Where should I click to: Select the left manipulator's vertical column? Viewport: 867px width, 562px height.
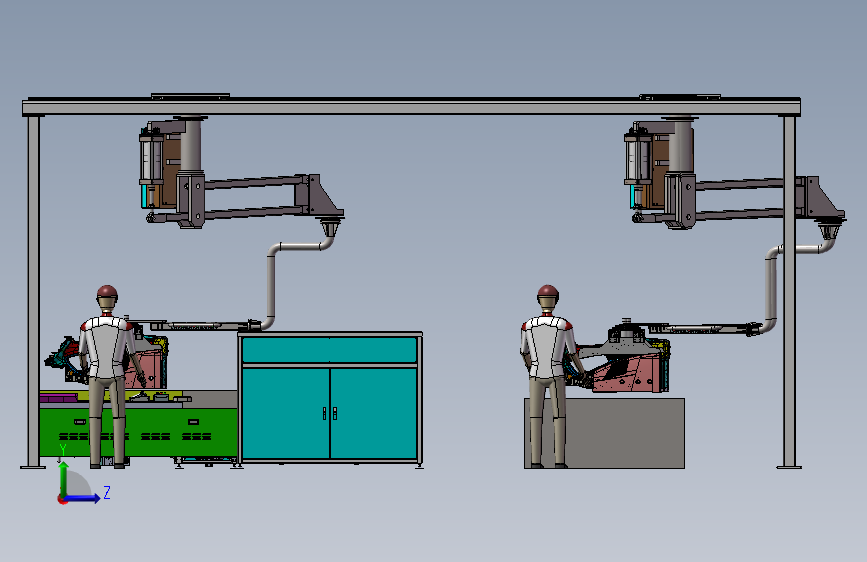(x=191, y=145)
